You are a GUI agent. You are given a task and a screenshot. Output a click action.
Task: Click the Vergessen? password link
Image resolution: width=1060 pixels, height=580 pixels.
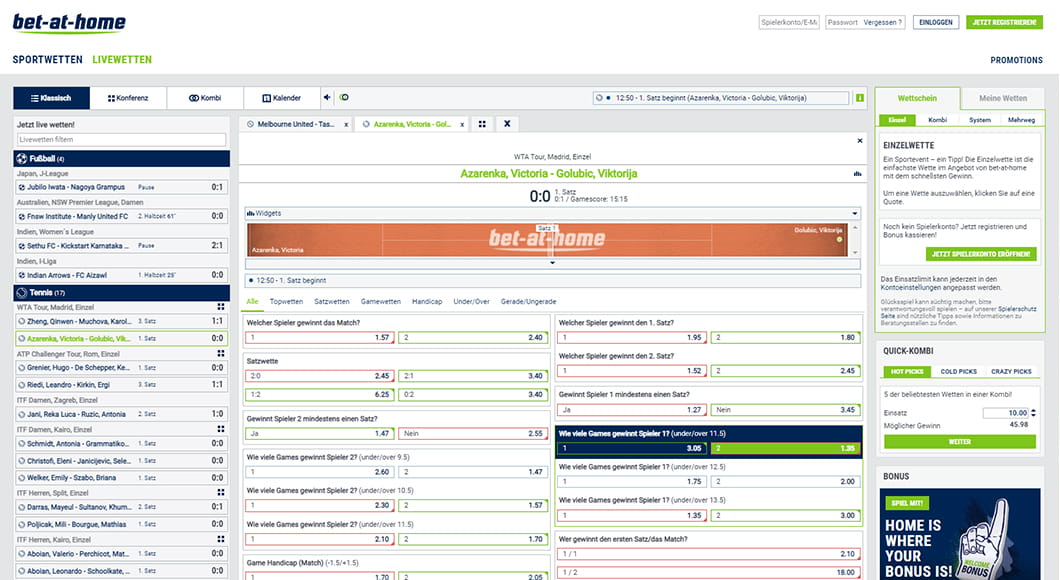point(882,22)
